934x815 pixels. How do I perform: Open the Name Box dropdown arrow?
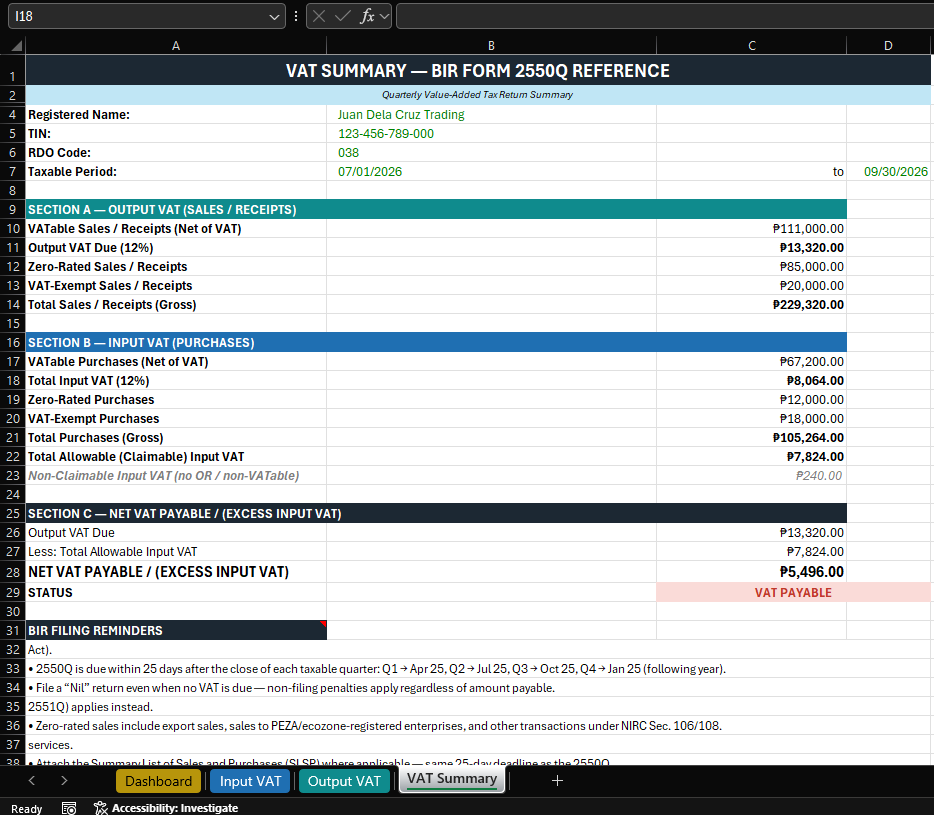coord(274,17)
